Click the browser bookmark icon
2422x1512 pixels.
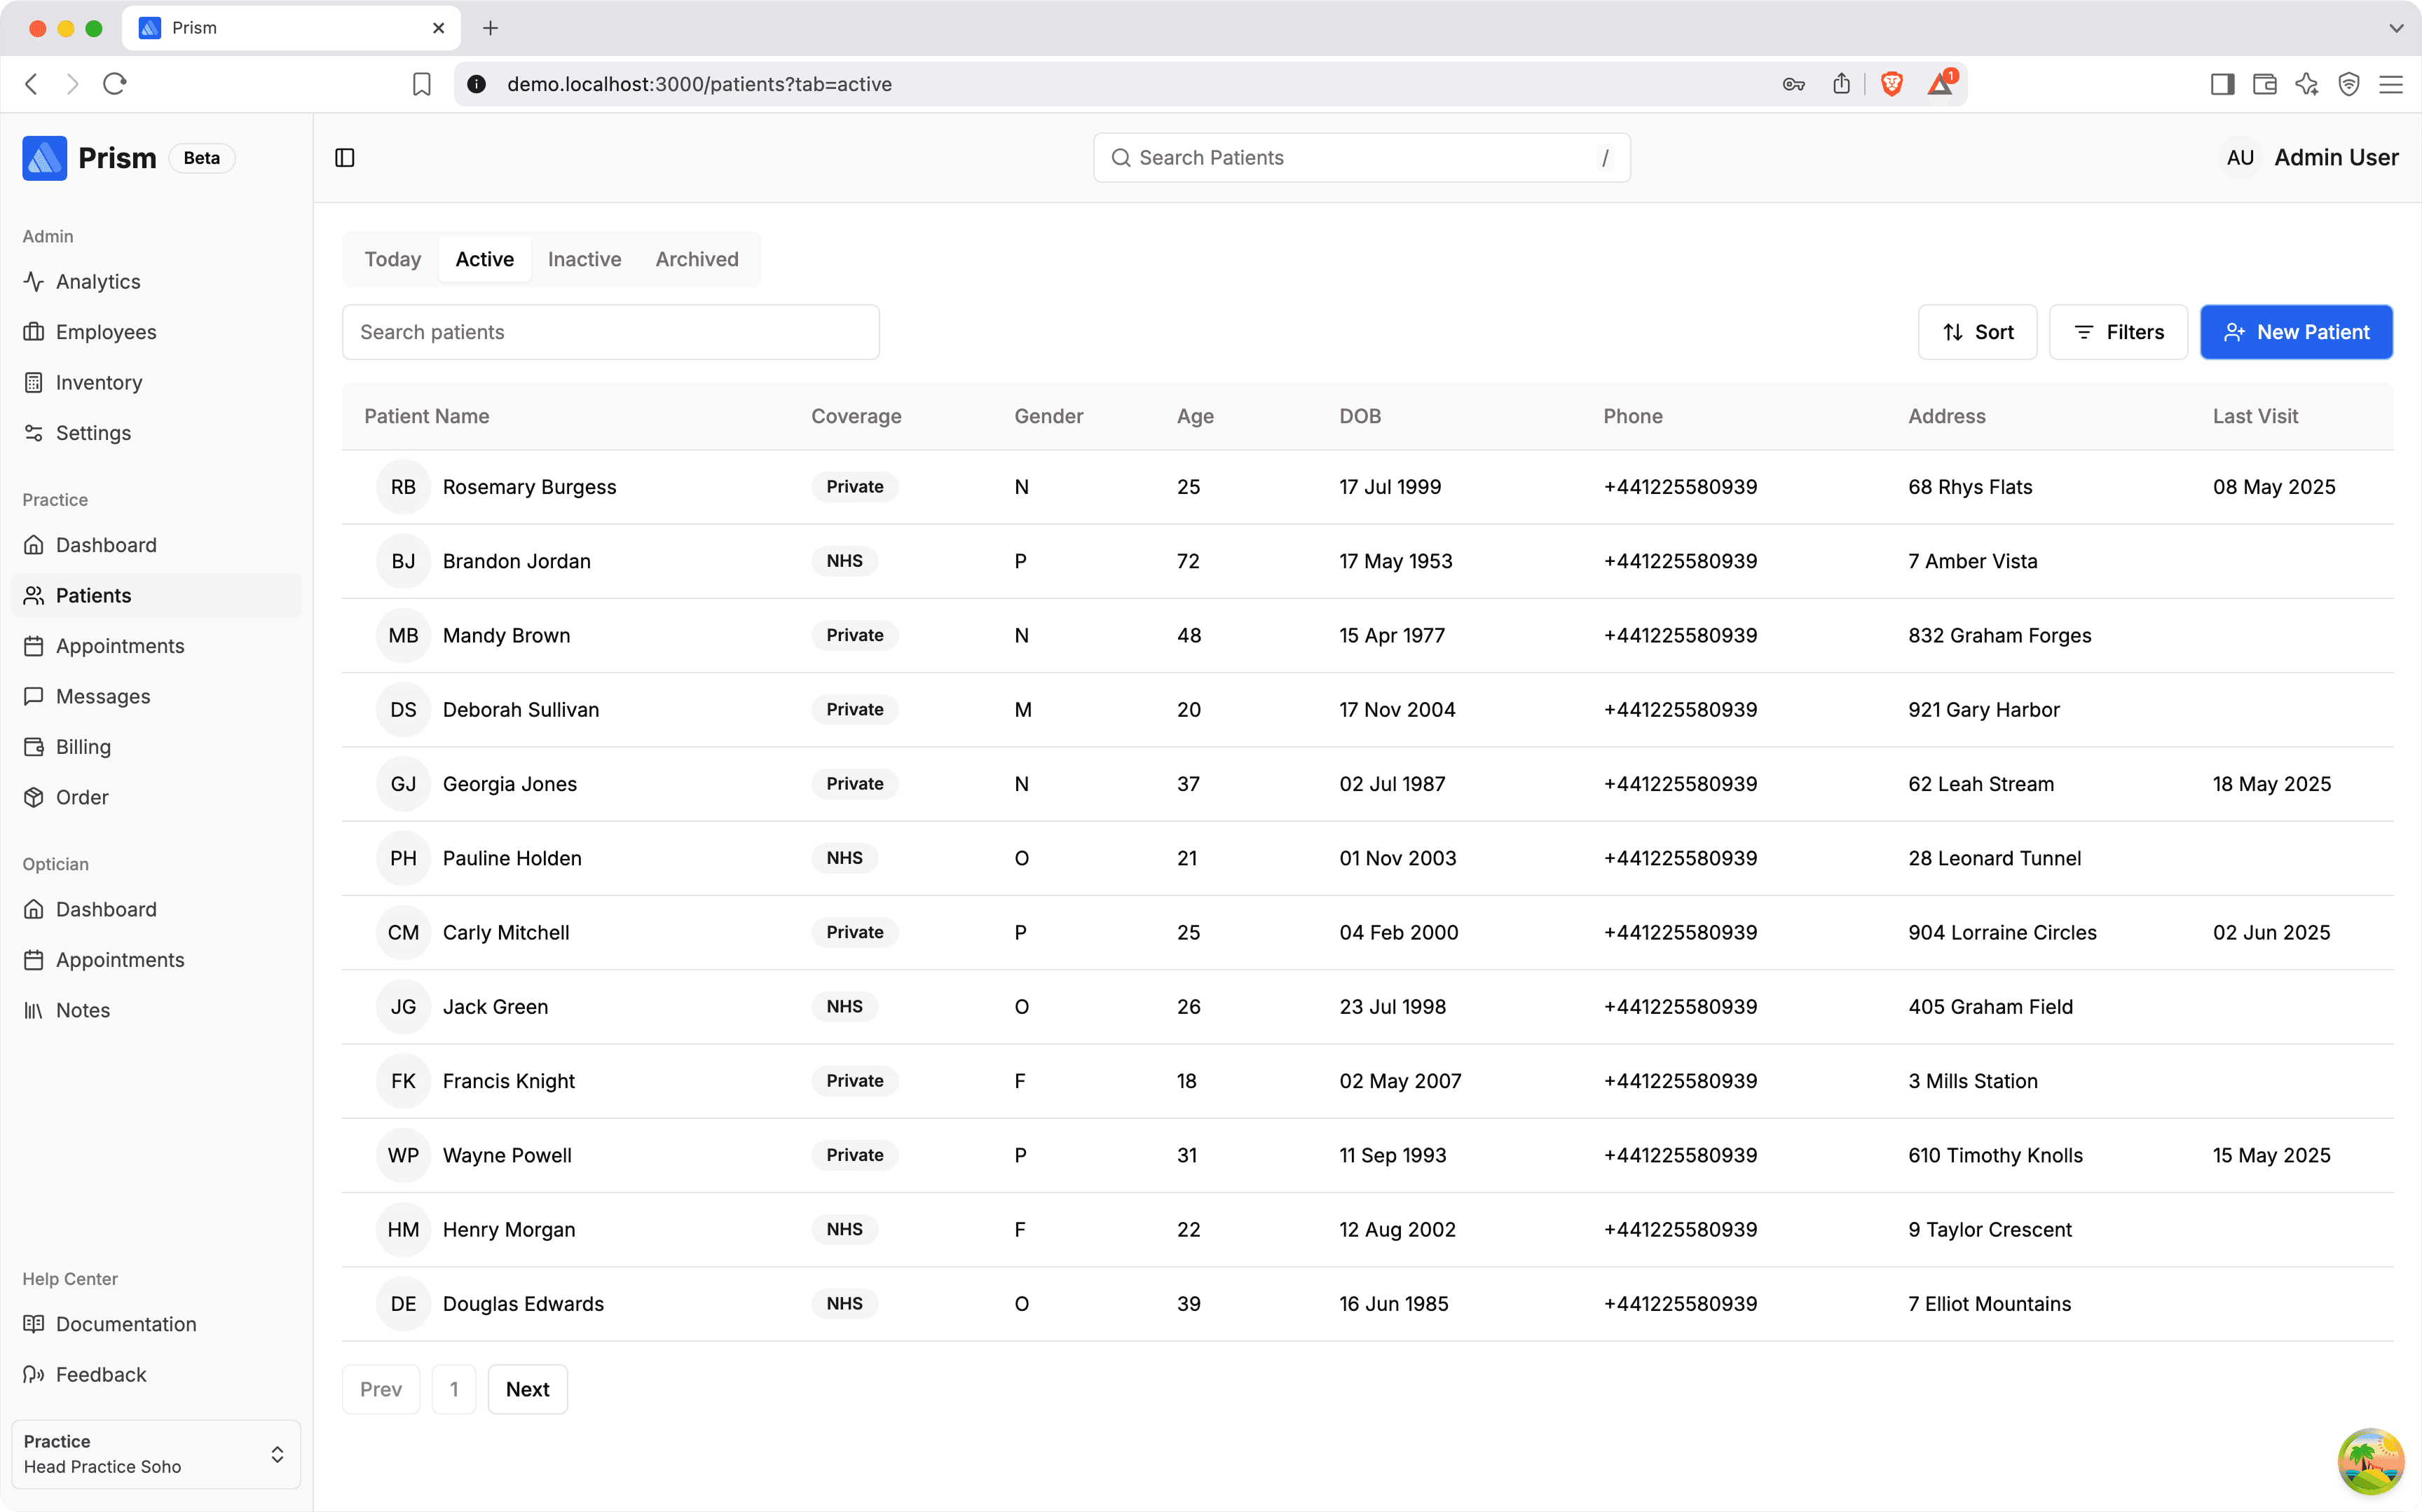coord(421,84)
